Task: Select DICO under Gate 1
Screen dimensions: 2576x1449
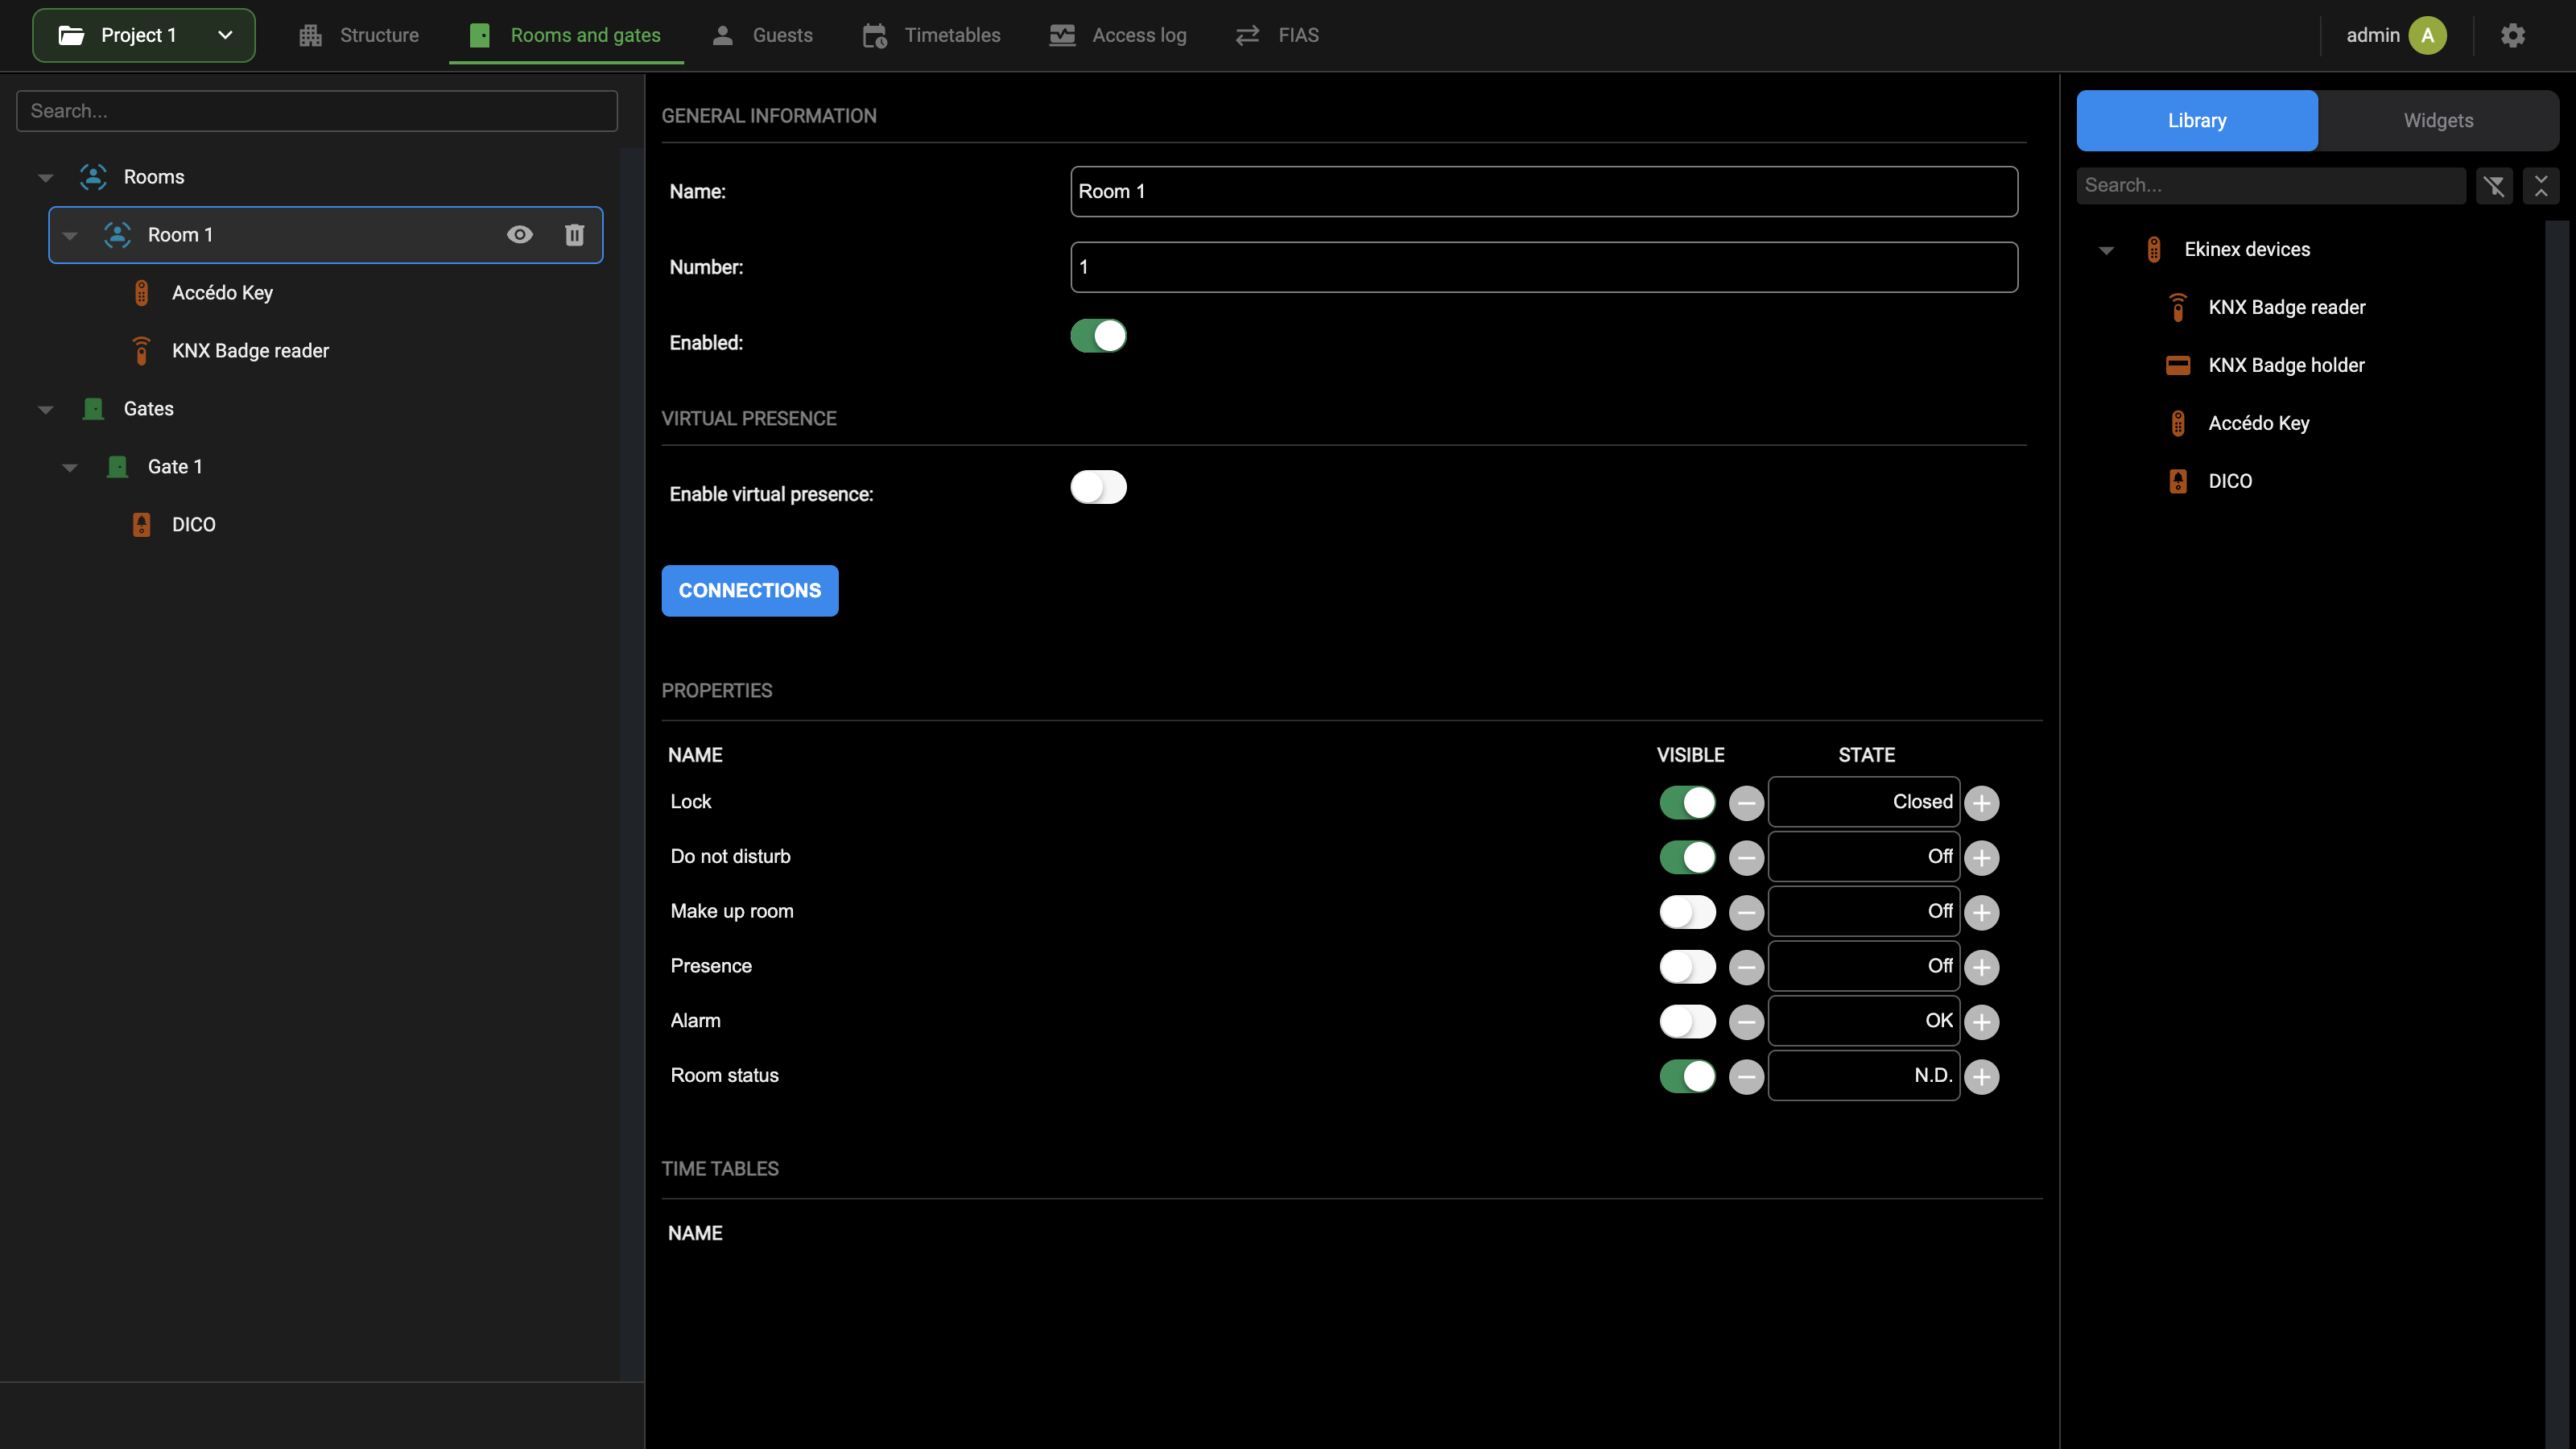Action: [x=193, y=525]
